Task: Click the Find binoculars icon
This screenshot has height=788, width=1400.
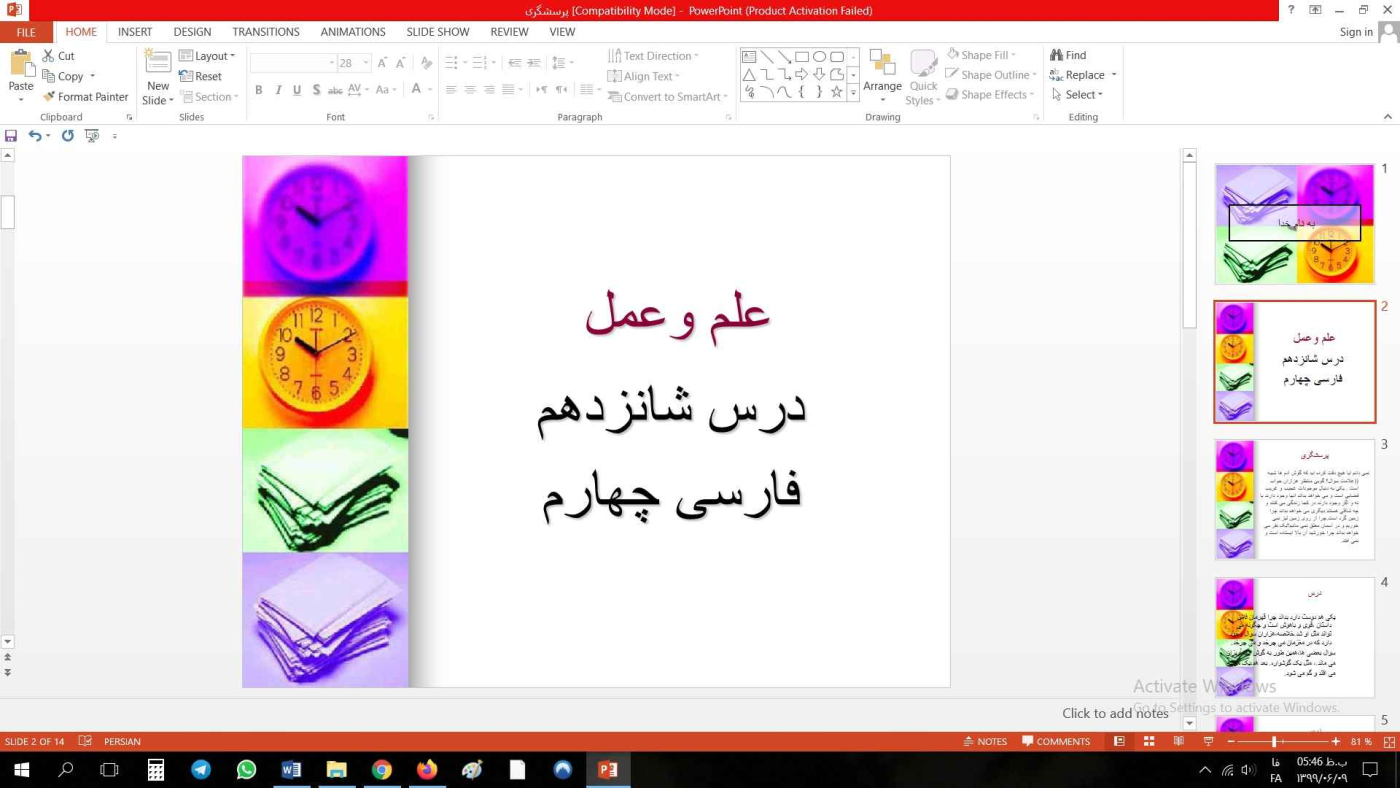Action: click(x=1056, y=56)
